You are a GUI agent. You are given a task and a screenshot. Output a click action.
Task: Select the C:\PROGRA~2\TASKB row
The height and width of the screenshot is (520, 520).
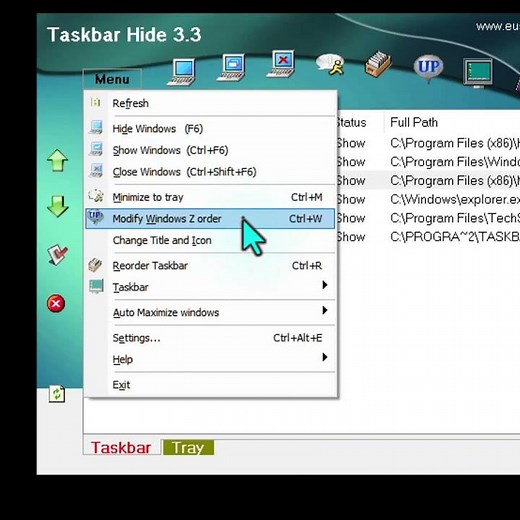pos(428,237)
